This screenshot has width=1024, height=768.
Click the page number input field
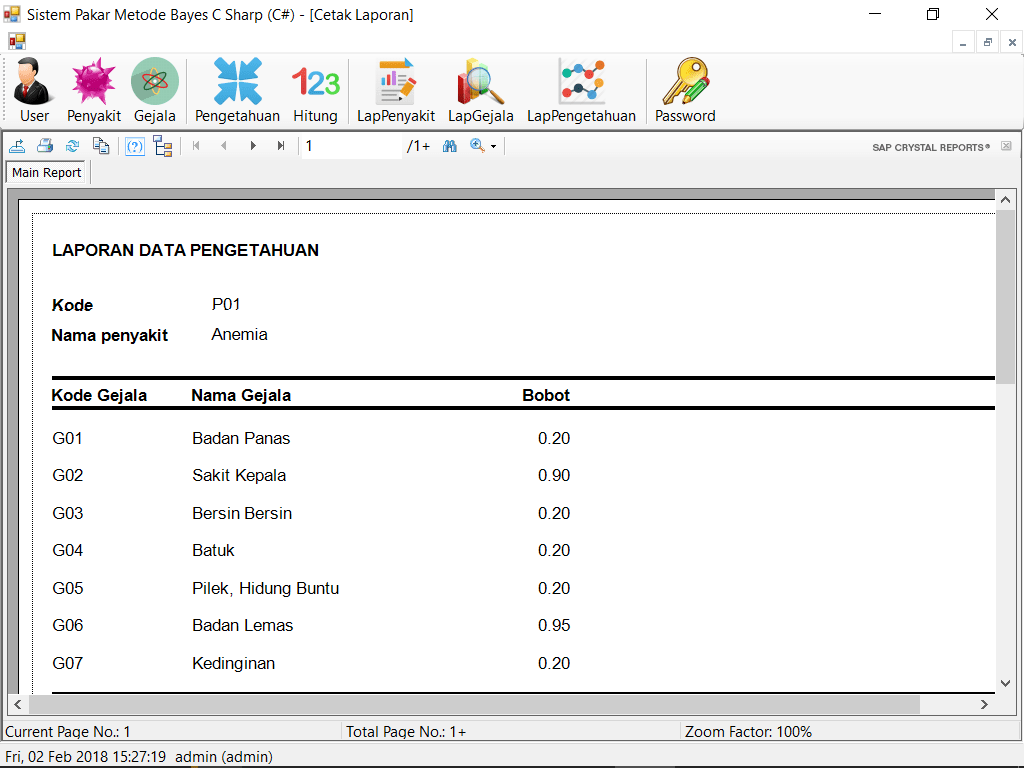pos(350,146)
